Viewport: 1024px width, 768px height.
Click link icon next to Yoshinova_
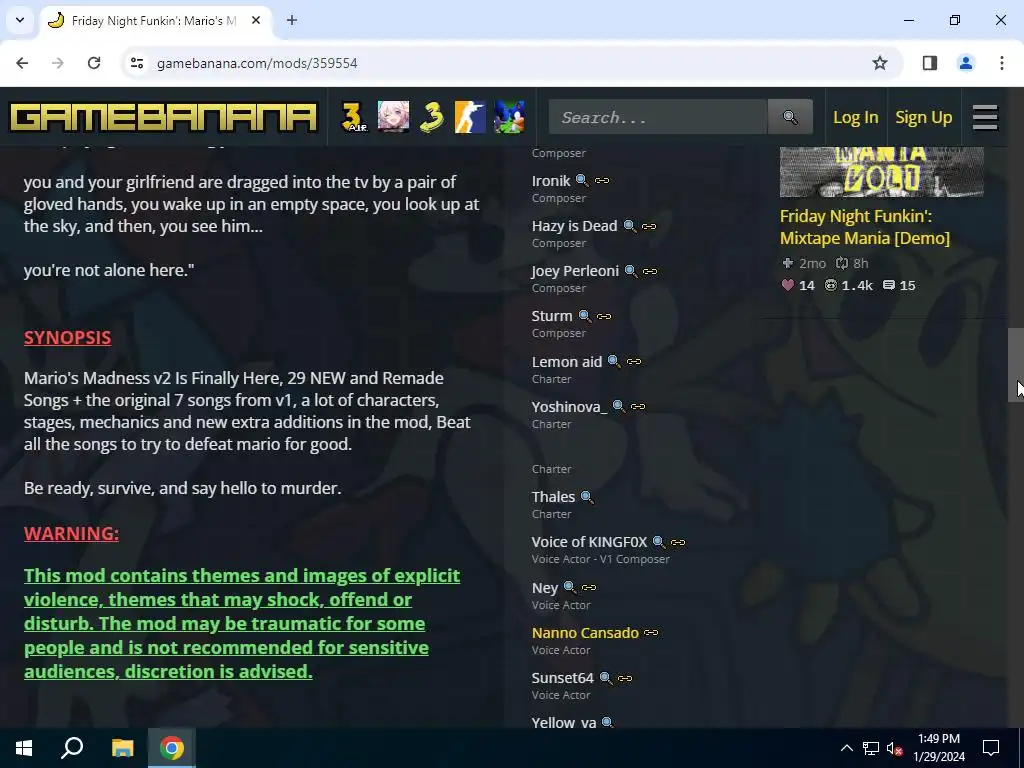(x=638, y=406)
